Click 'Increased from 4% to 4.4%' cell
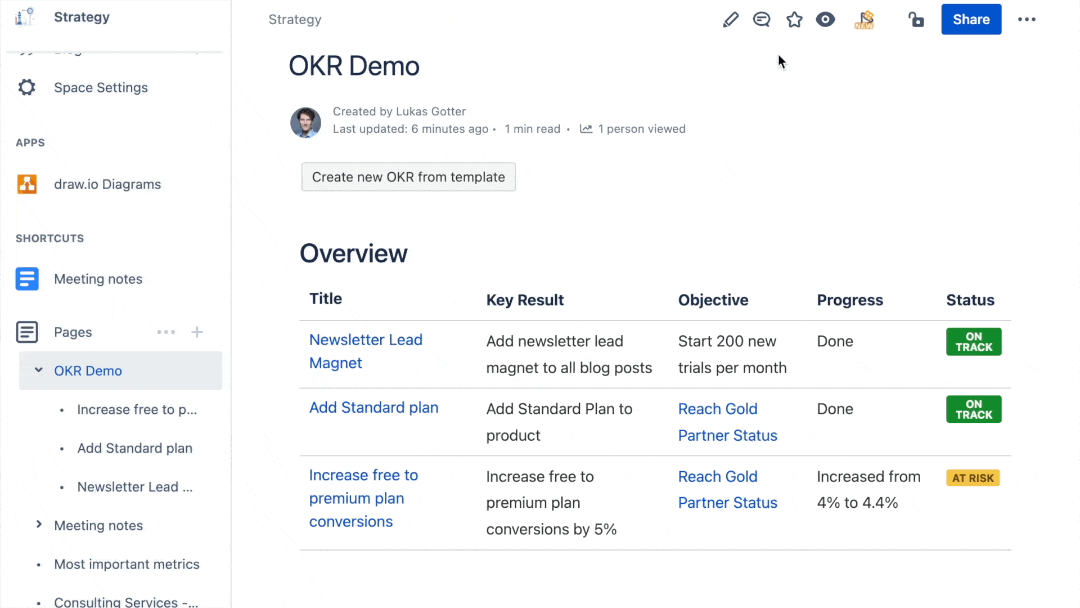Screen dimensions: 1080x608 [x=868, y=490]
